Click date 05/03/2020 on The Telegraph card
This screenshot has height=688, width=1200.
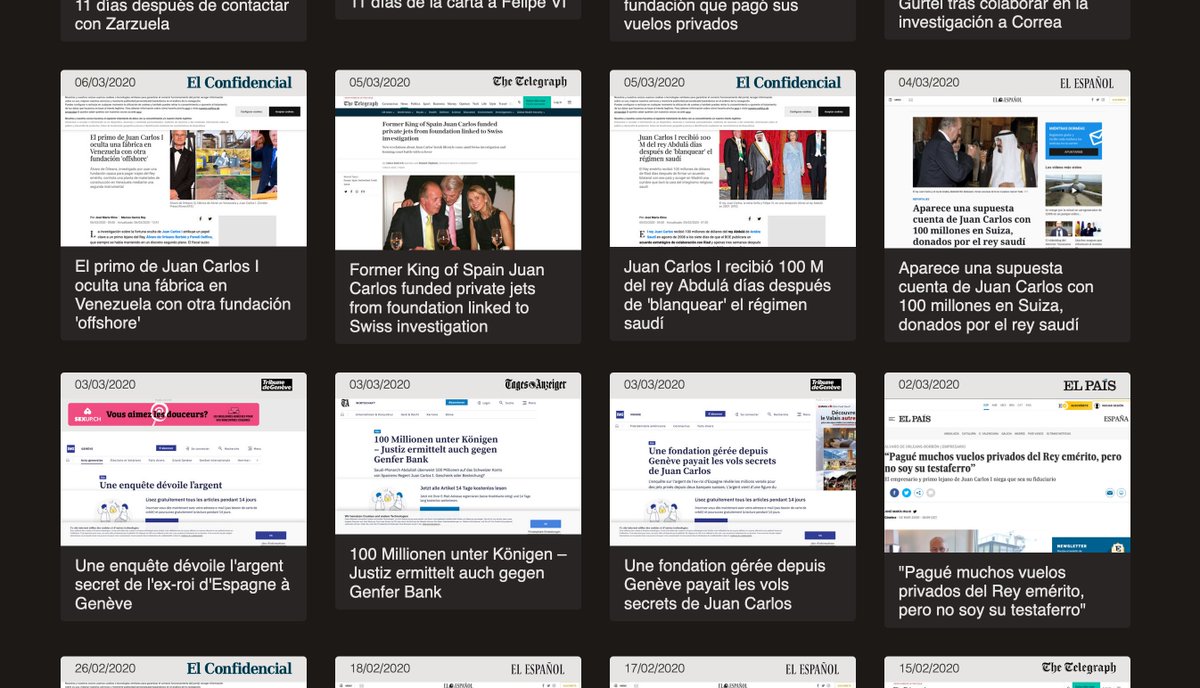[x=380, y=82]
